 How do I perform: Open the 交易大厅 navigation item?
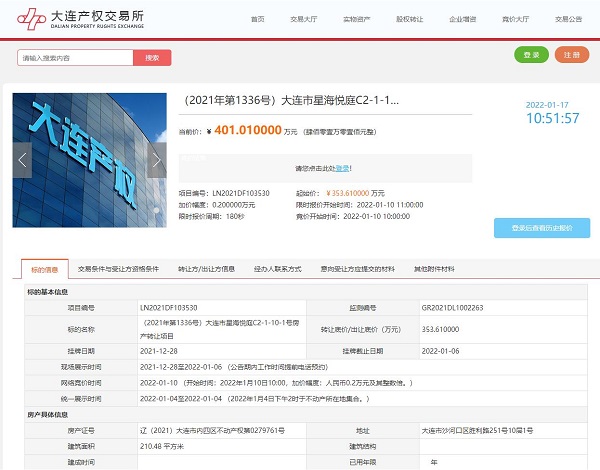[303, 19]
